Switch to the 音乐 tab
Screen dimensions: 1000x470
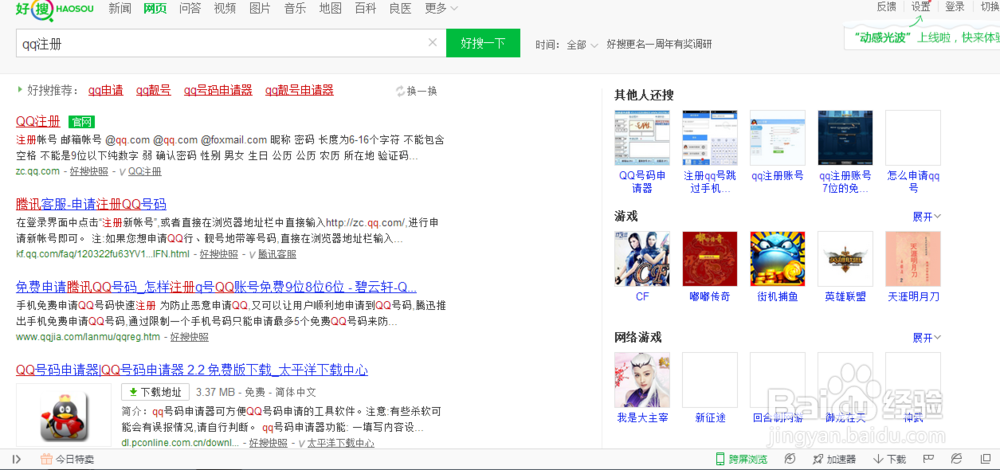[295, 9]
